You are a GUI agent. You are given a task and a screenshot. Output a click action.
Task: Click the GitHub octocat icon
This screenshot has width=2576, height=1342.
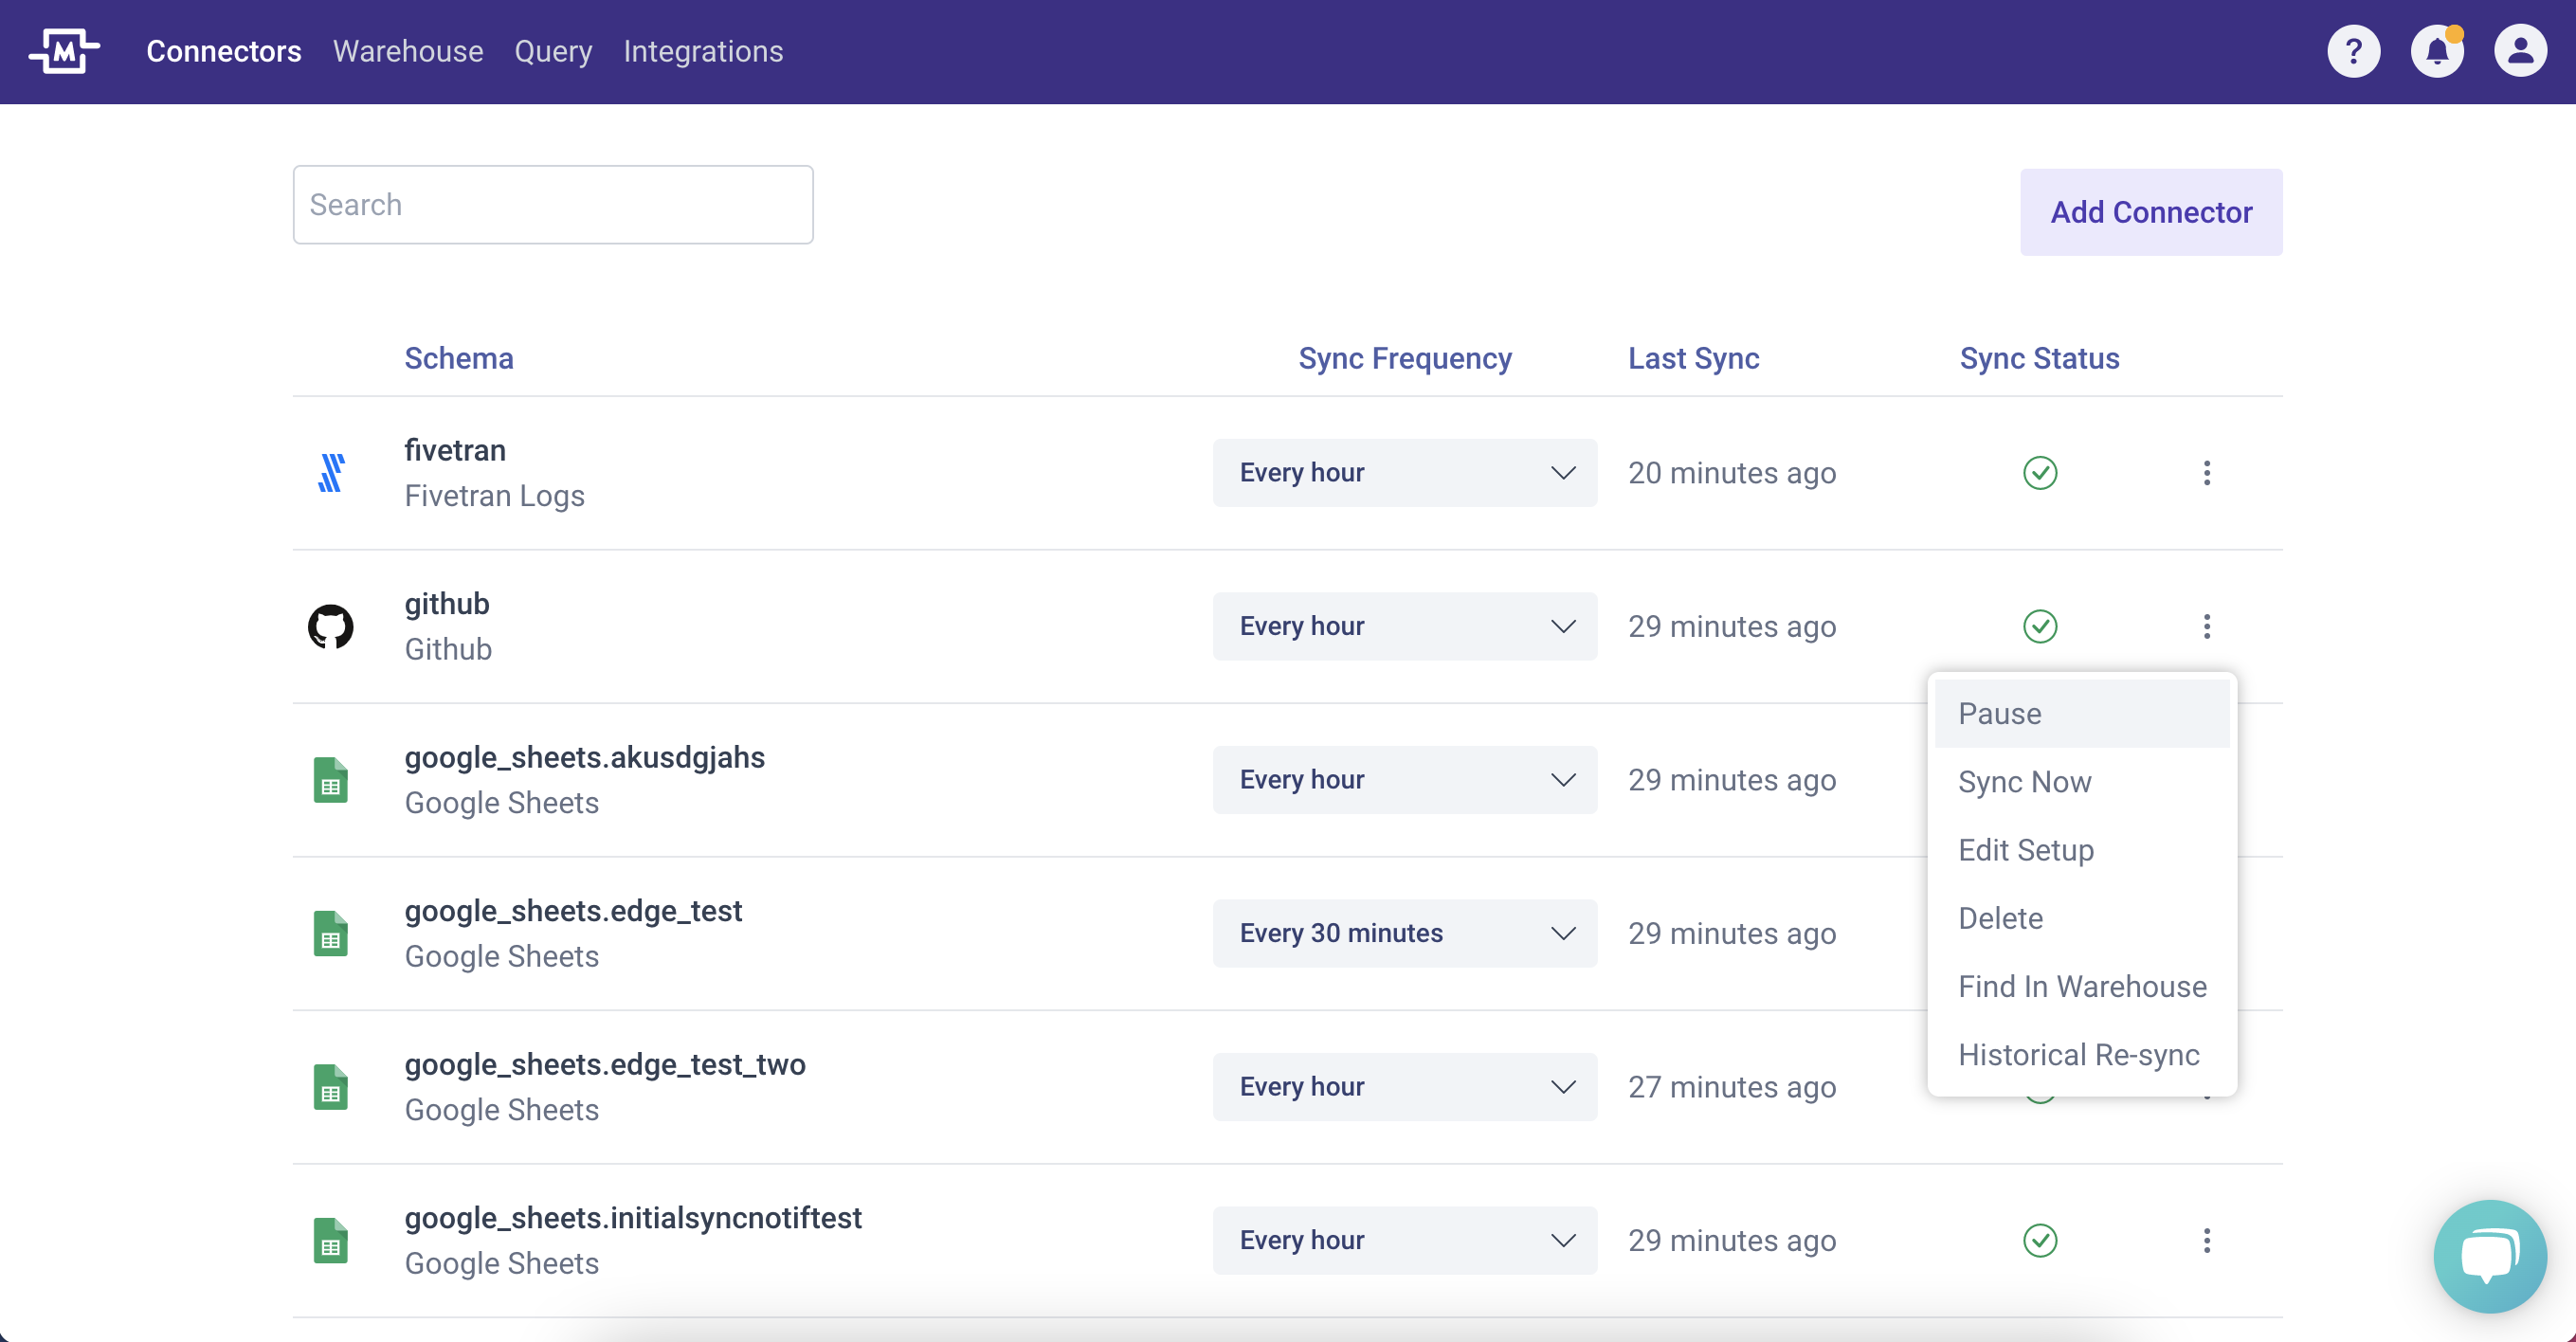coord(331,627)
